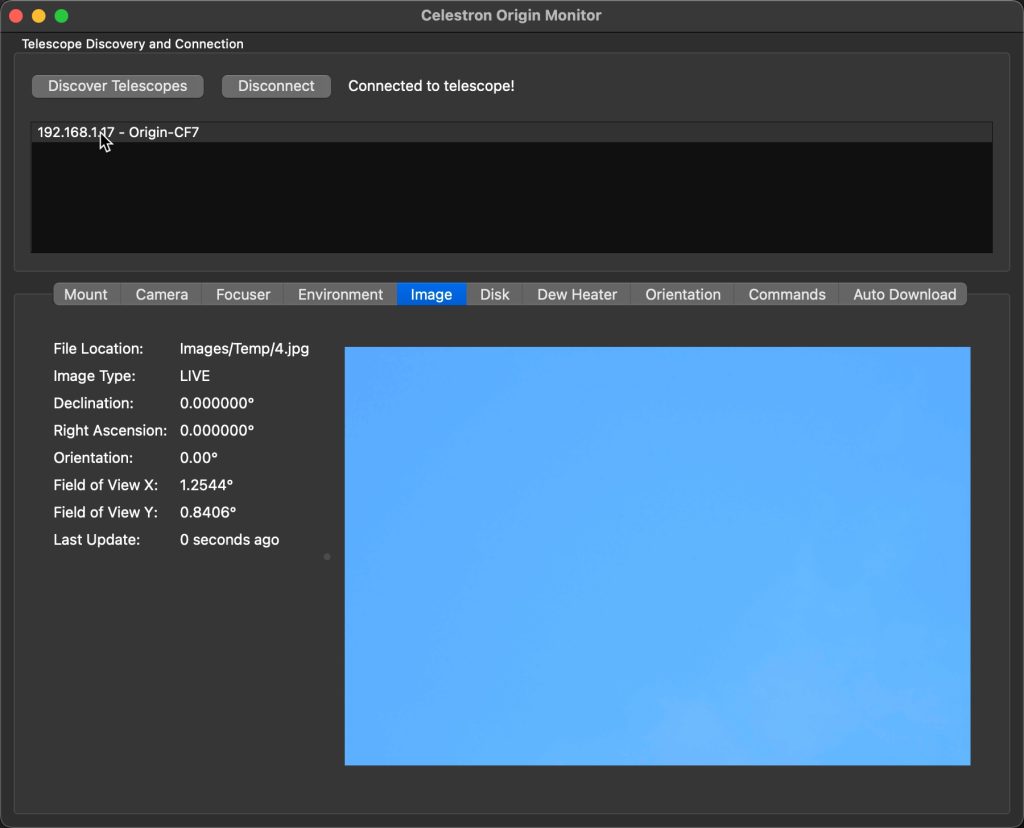Click the Field of View Y value 0.8406°

point(208,513)
